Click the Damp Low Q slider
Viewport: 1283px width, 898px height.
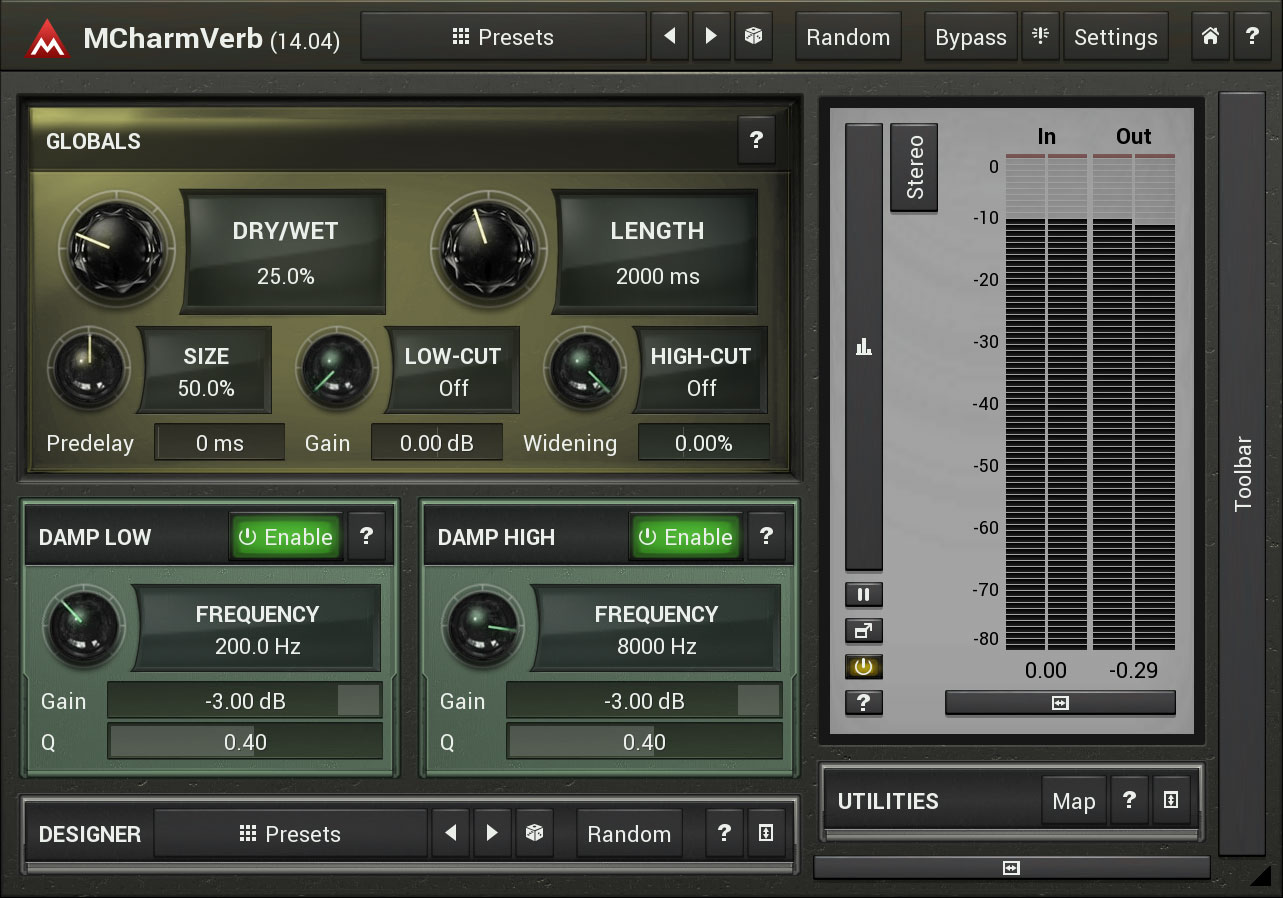pos(245,741)
